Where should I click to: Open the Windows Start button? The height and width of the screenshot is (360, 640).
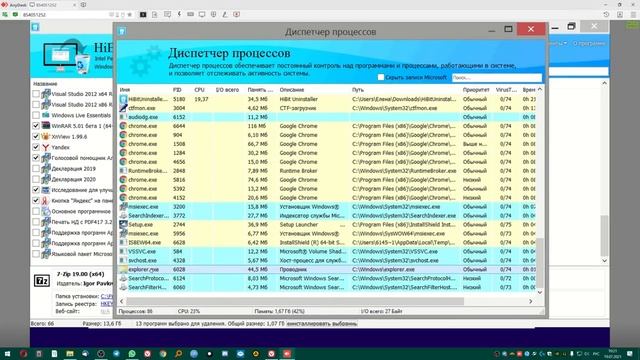point(7,353)
